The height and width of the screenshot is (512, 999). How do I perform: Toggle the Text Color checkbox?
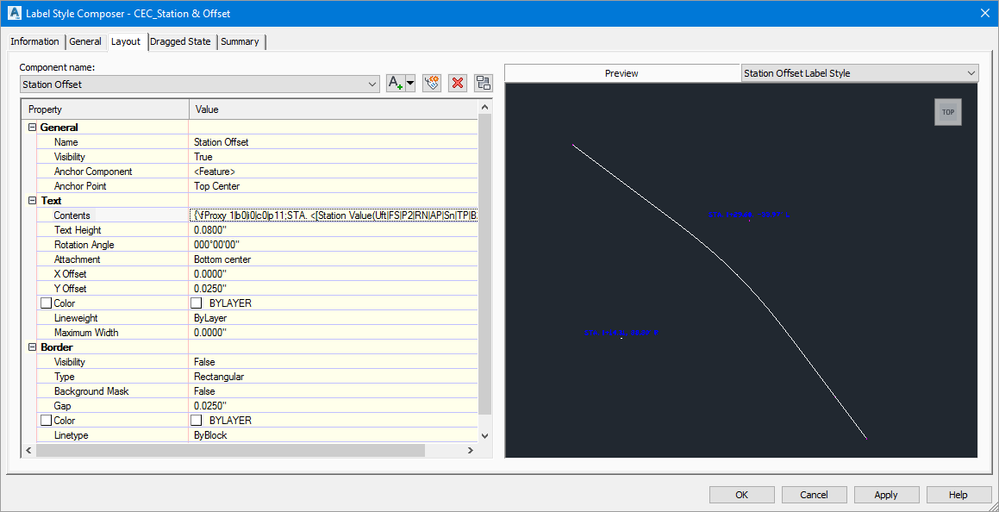coord(45,304)
